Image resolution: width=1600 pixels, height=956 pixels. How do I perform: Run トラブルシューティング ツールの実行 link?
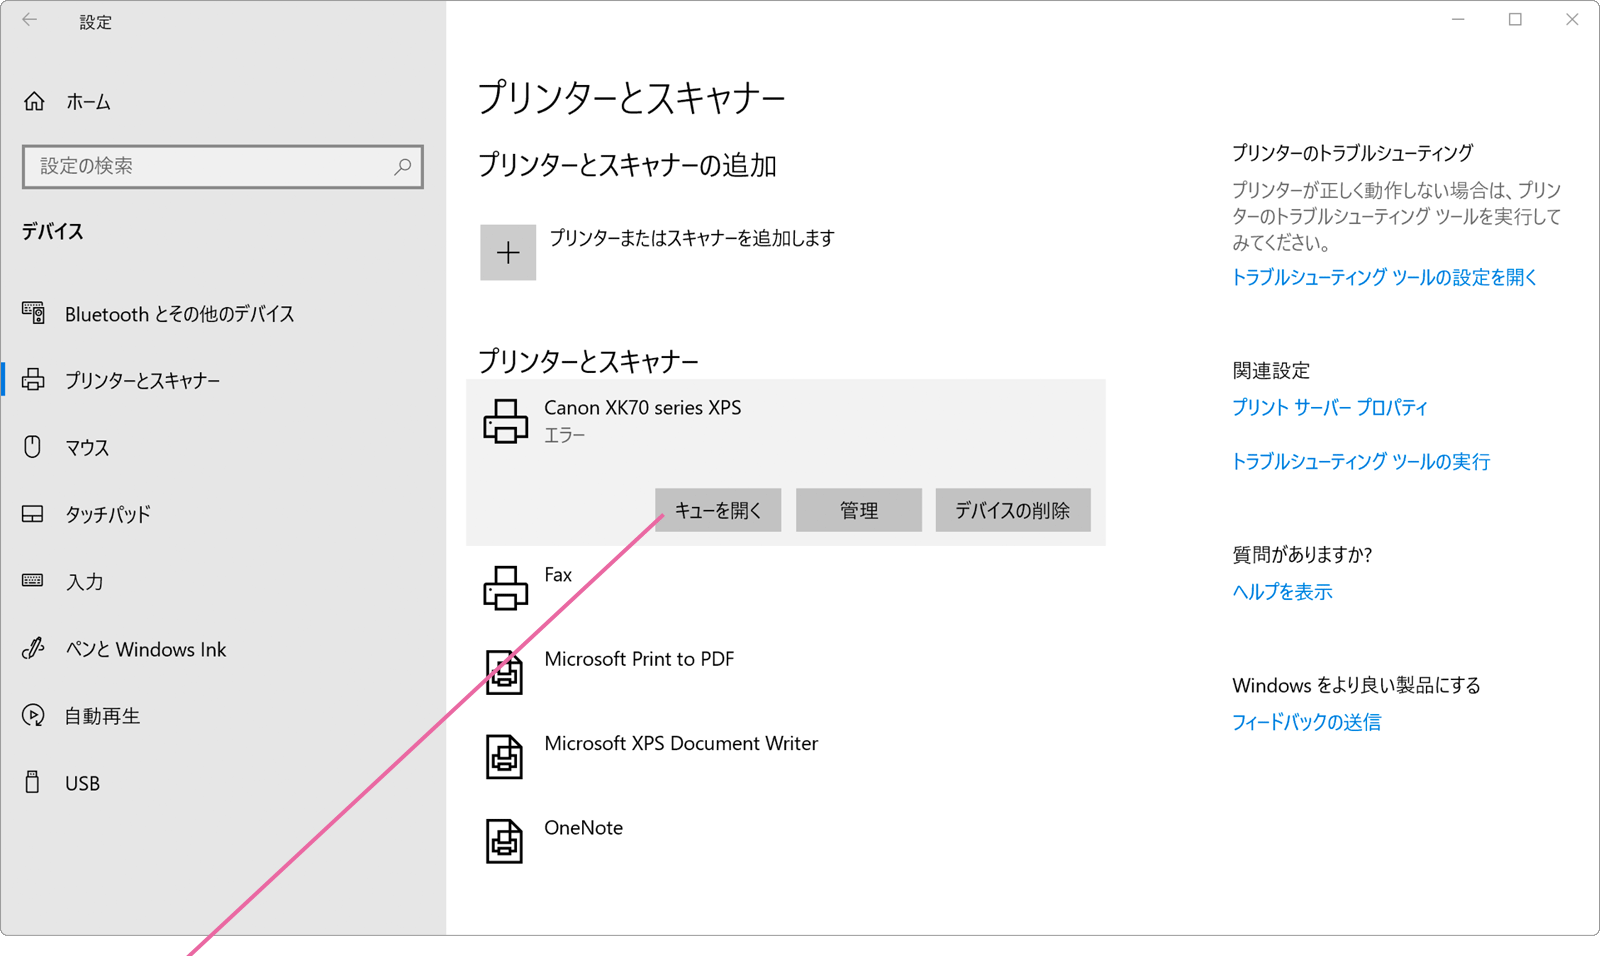(1361, 461)
